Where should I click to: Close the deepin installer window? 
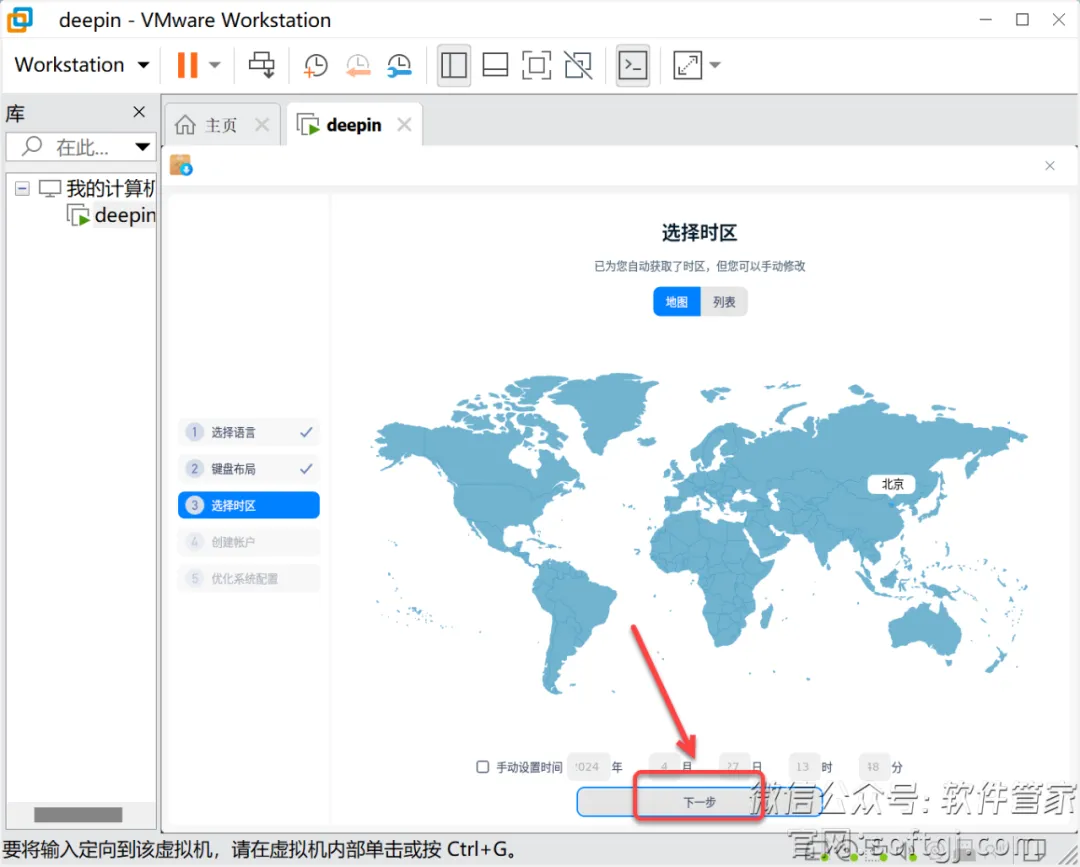click(x=1050, y=166)
